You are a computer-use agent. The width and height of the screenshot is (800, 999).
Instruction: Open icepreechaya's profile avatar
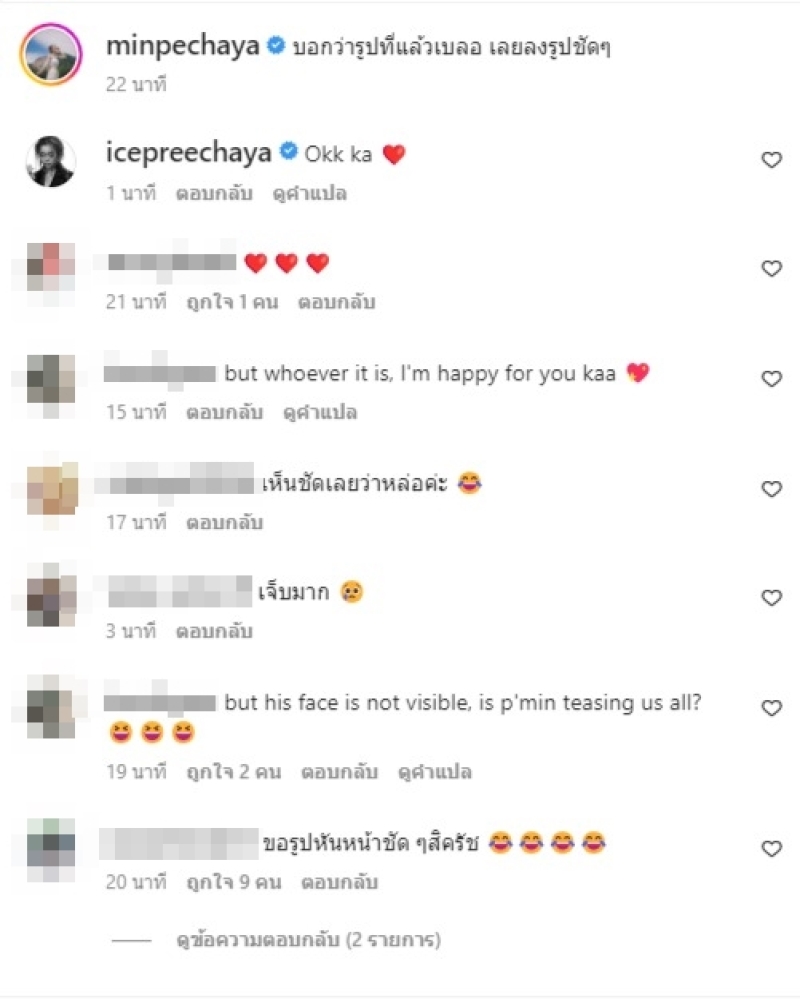(x=51, y=161)
